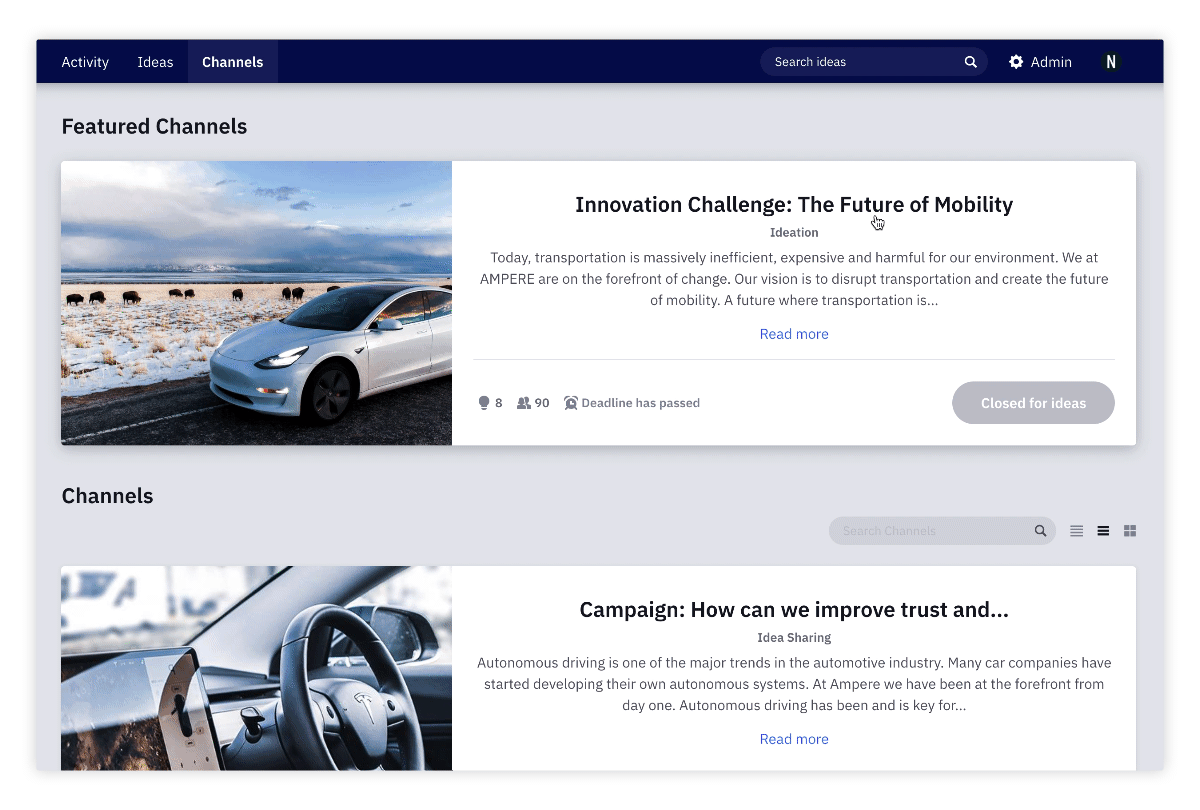Open Innovation Challenge: The Future of Mobility title
The width and height of the screenshot is (1200, 810).
tap(794, 205)
